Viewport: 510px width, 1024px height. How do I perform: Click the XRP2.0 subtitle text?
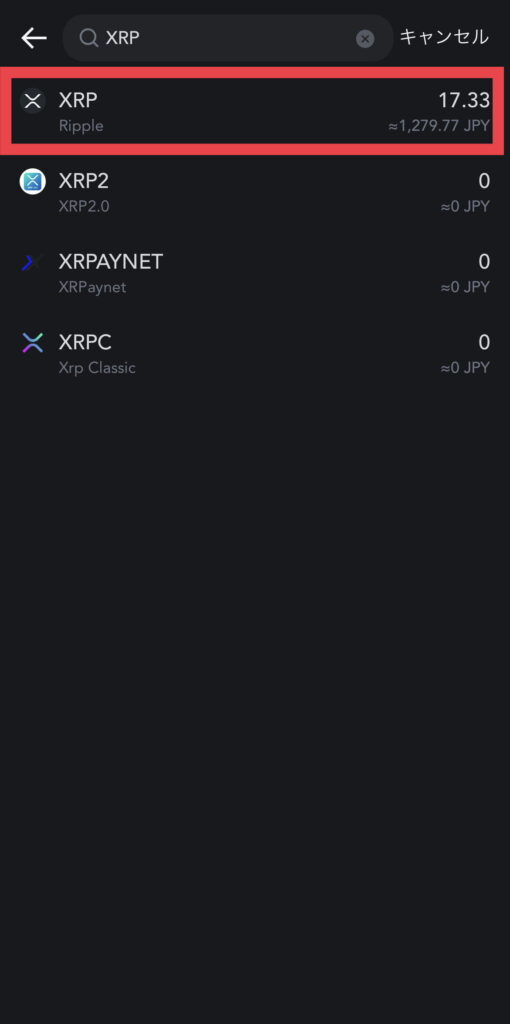tap(84, 206)
